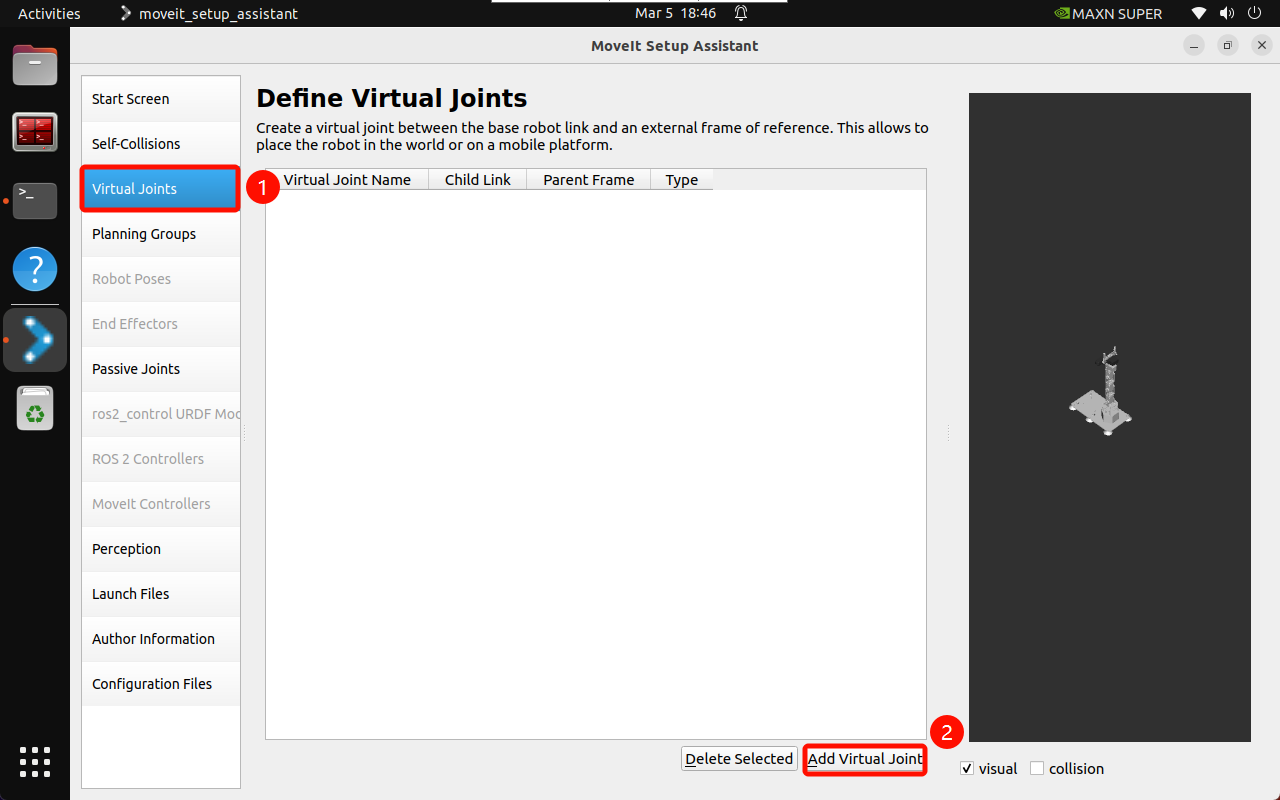Open the Files app in the dock
The width and height of the screenshot is (1280, 800).
[35, 66]
